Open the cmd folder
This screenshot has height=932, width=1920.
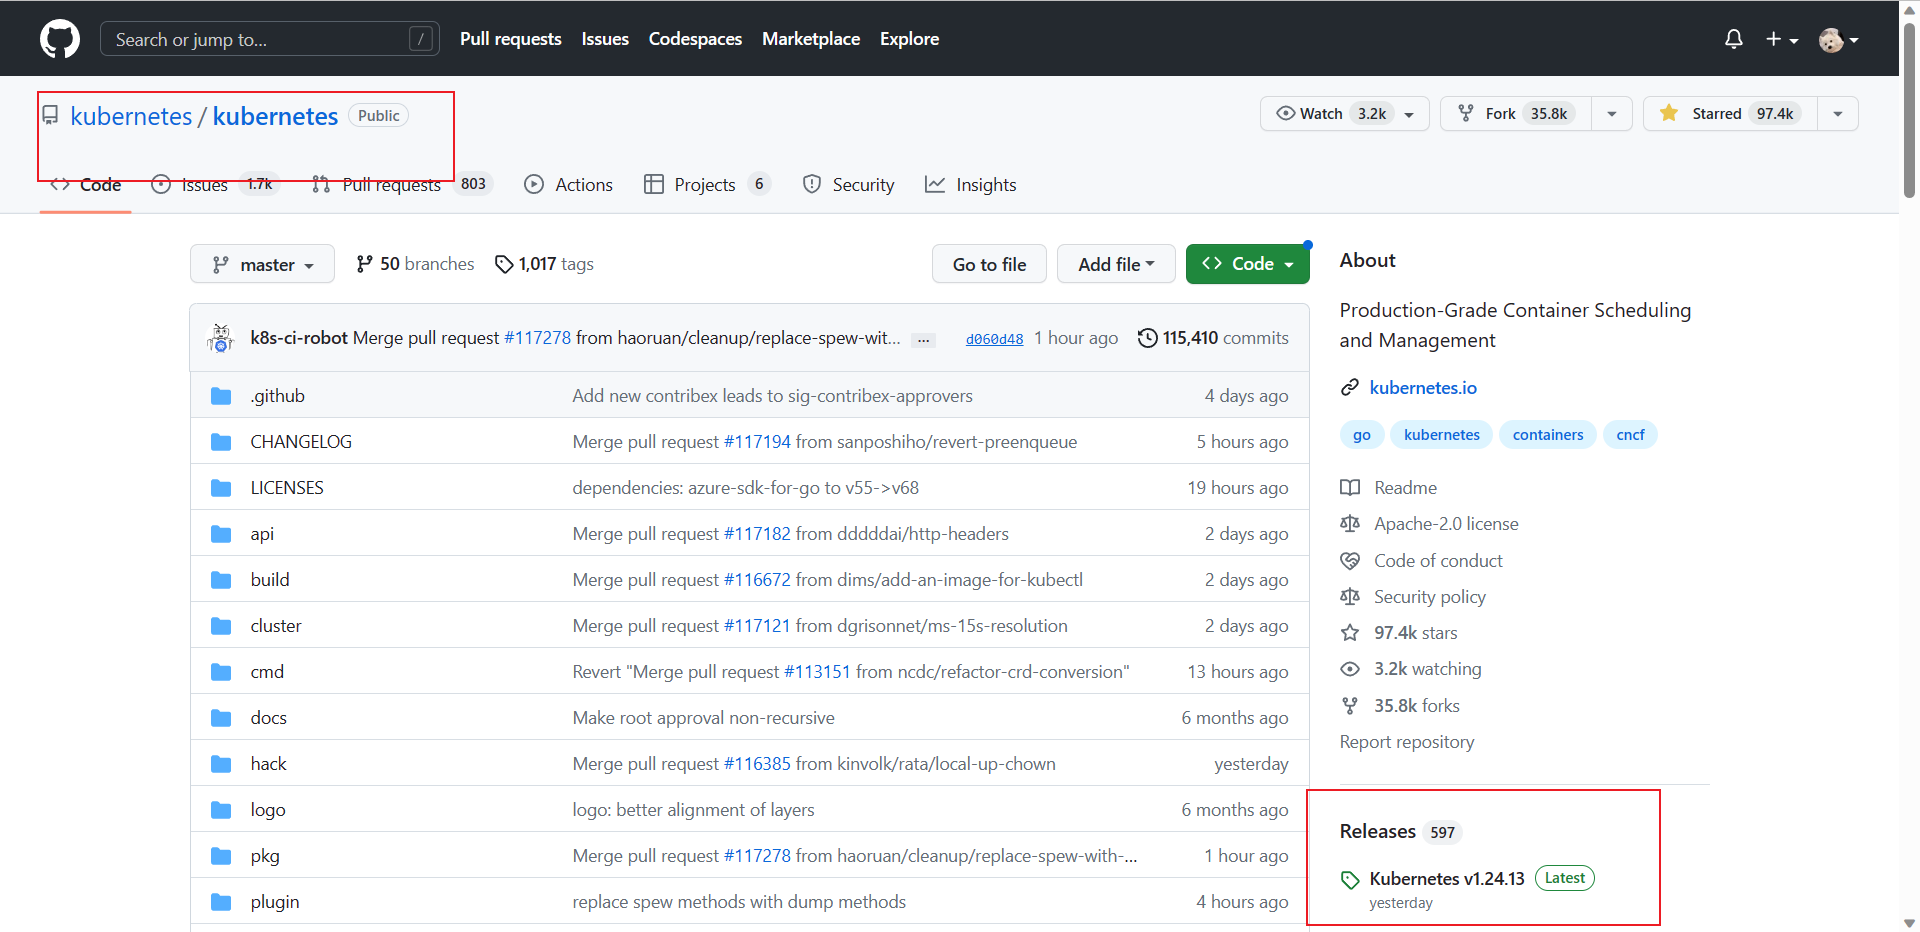(x=267, y=672)
